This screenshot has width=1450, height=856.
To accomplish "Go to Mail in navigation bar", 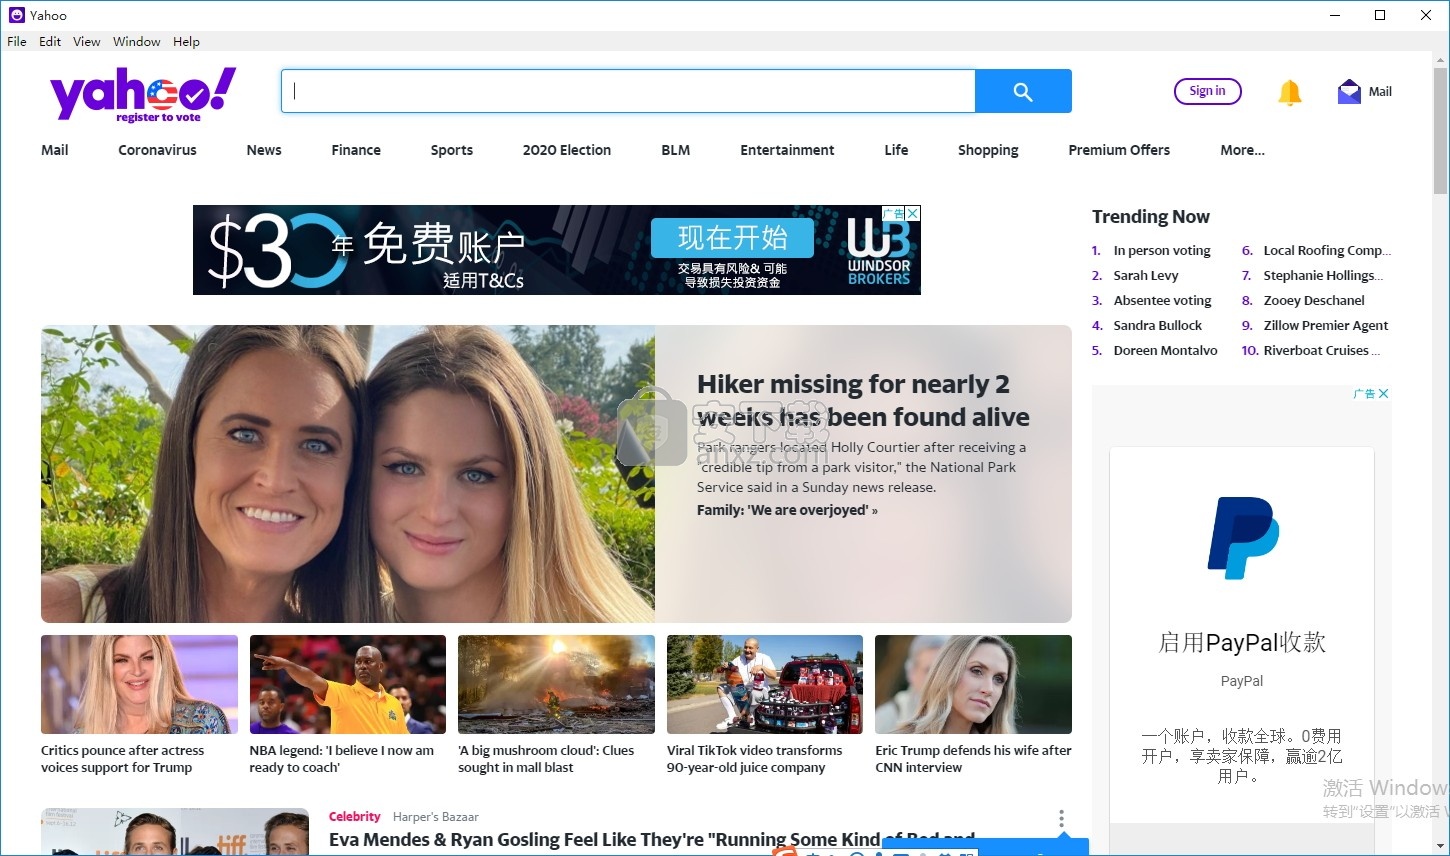I will pyautogui.click(x=55, y=150).
